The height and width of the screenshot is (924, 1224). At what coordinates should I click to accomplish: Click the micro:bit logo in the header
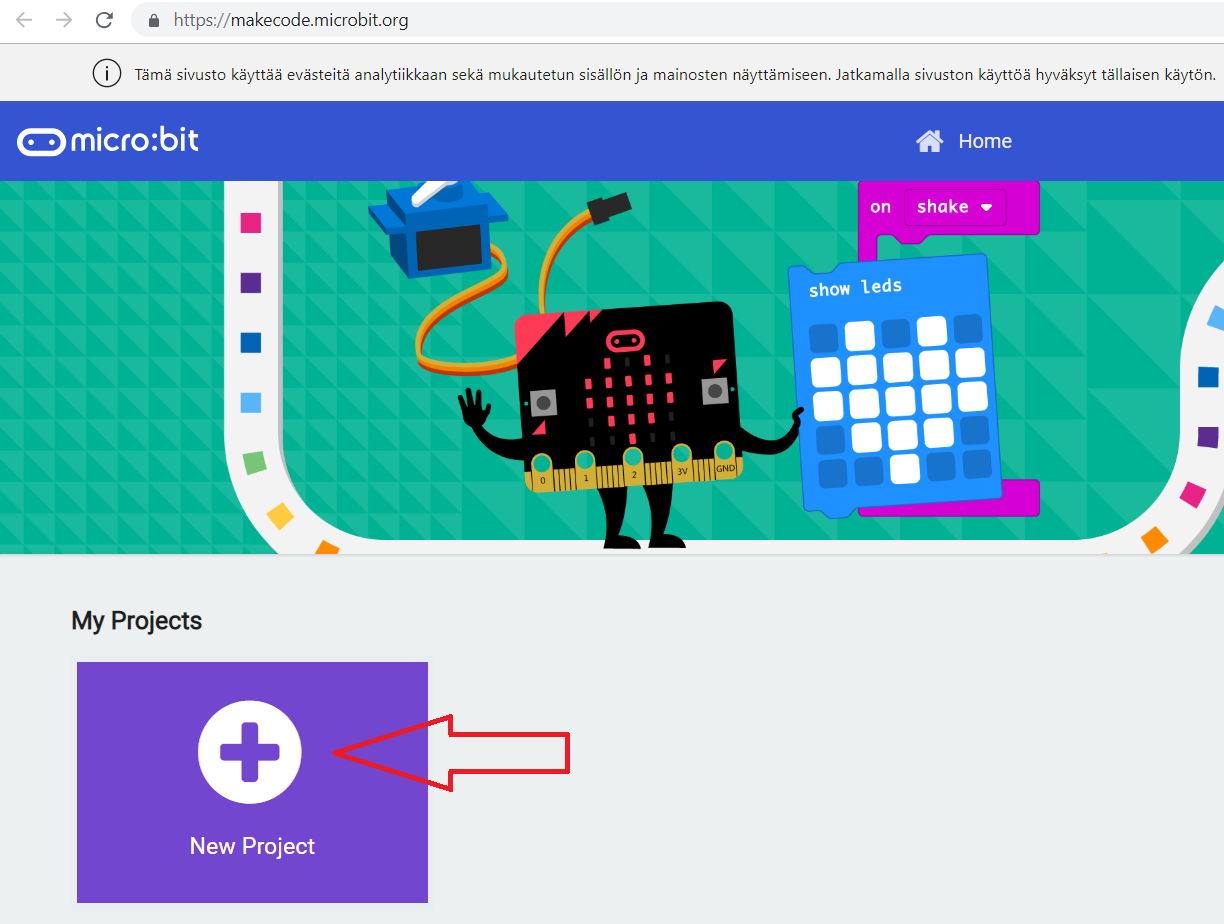[108, 141]
